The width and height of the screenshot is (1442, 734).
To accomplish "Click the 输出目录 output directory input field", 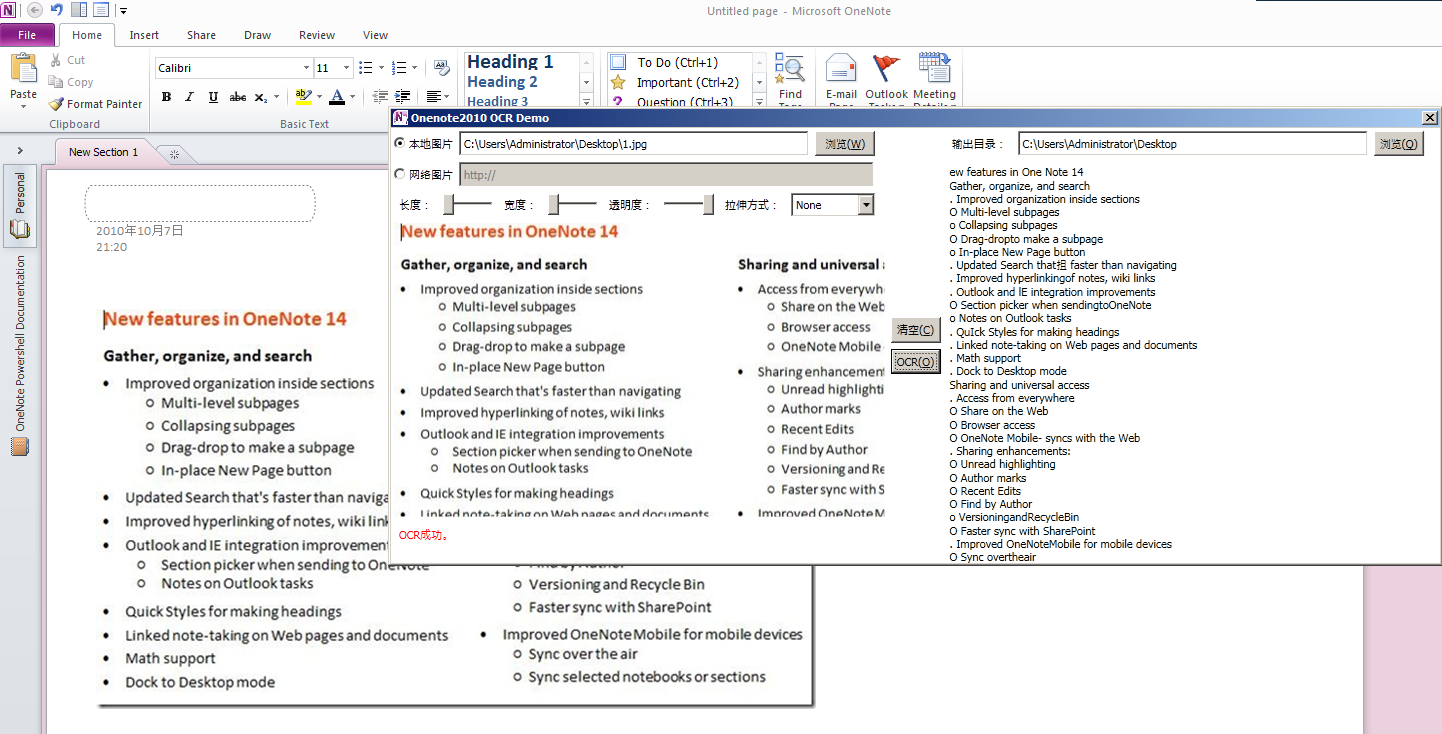I will click(x=1192, y=144).
